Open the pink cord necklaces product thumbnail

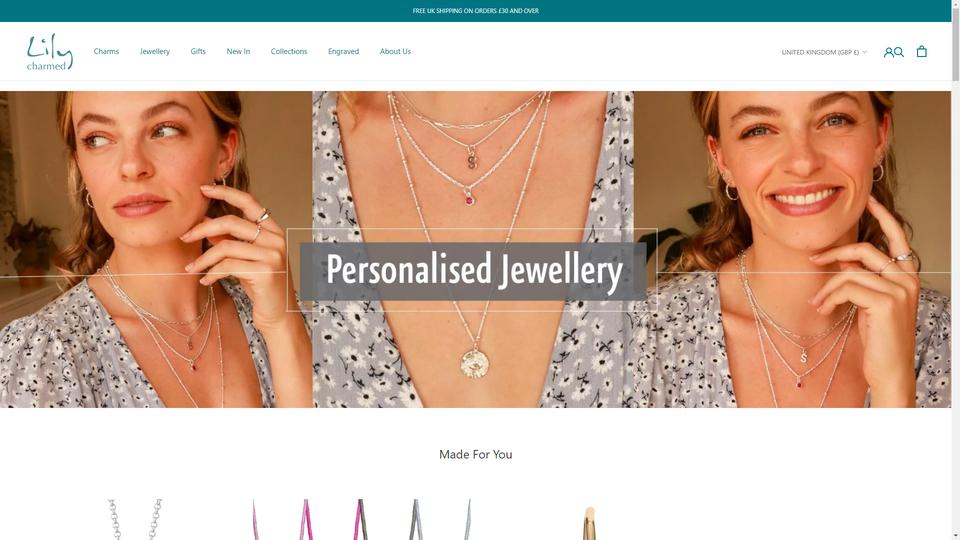[x=361, y=519]
